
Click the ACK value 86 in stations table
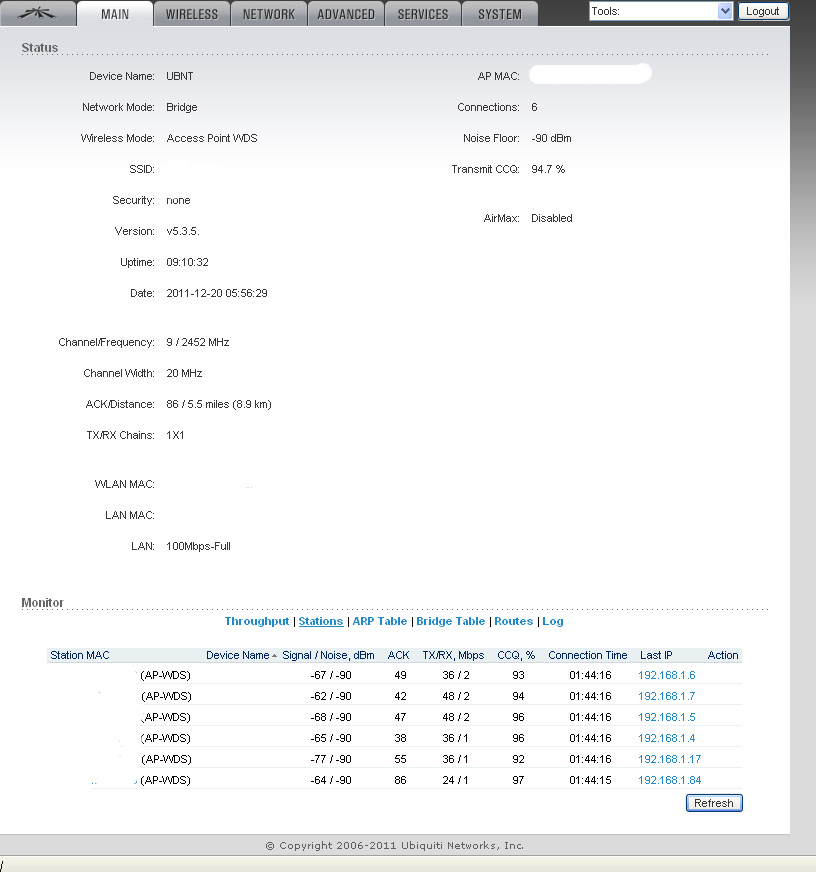pos(400,780)
